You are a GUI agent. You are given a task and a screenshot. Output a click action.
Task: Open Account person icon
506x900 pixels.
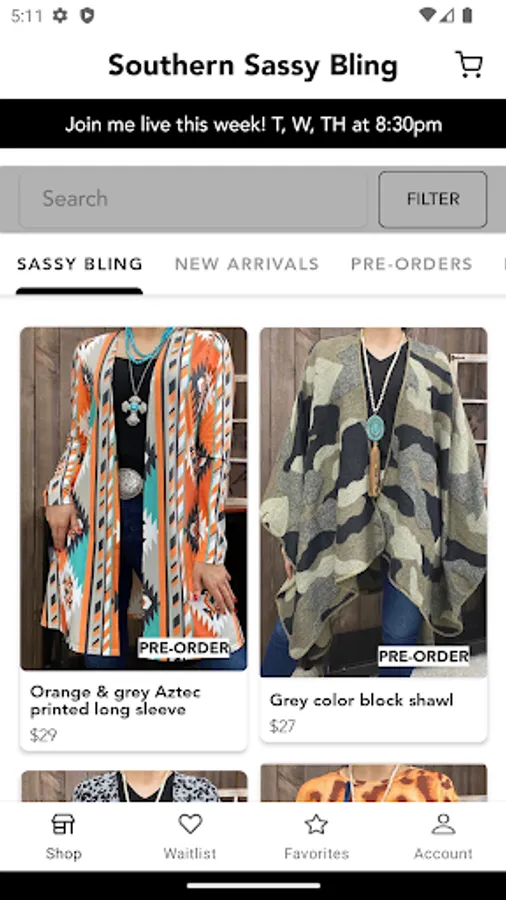coord(443,824)
